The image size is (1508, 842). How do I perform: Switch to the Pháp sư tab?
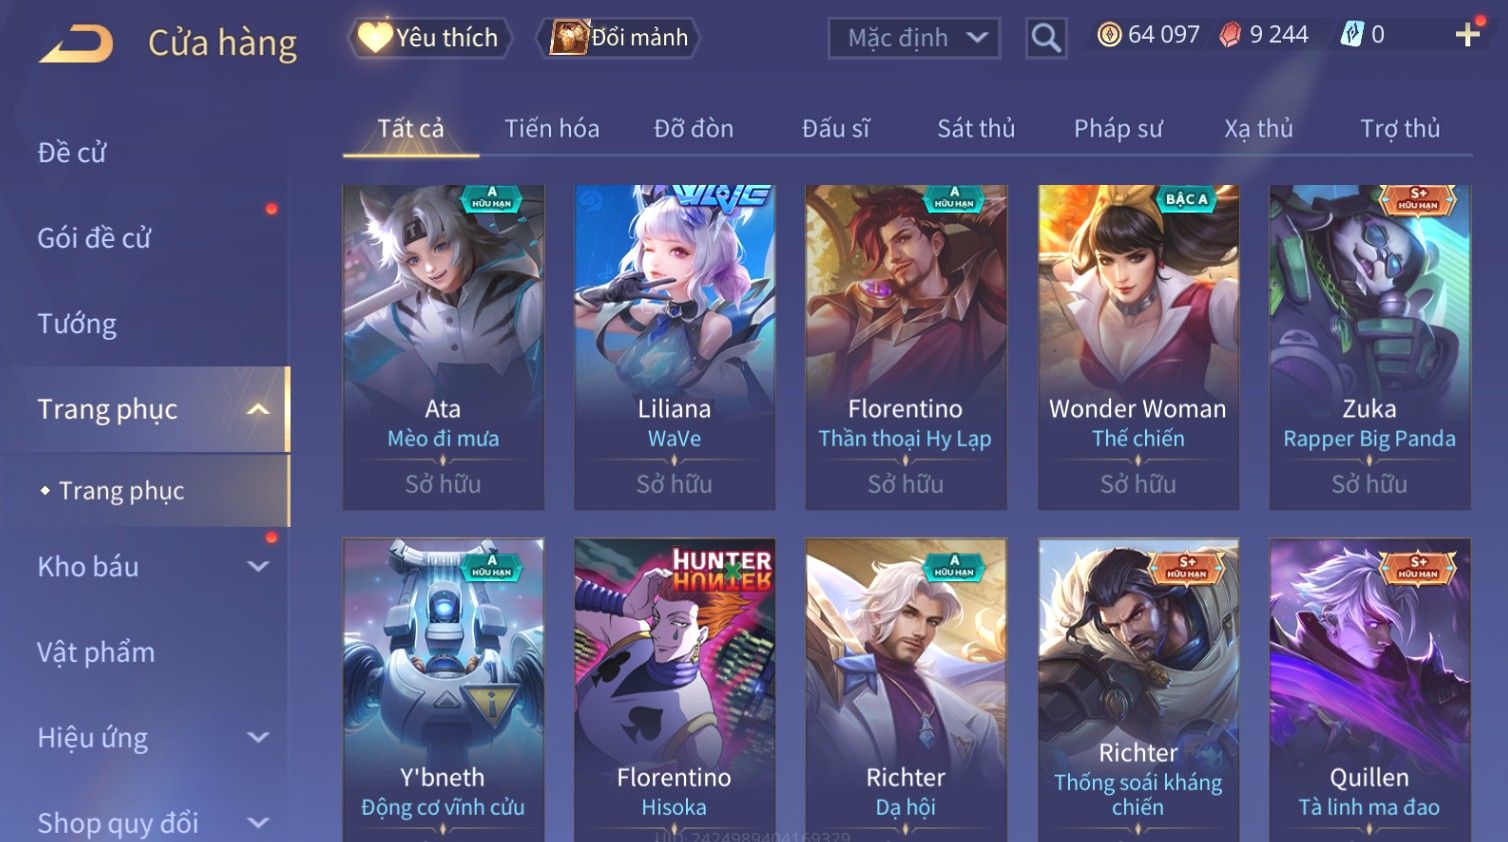(x=1118, y=129)
